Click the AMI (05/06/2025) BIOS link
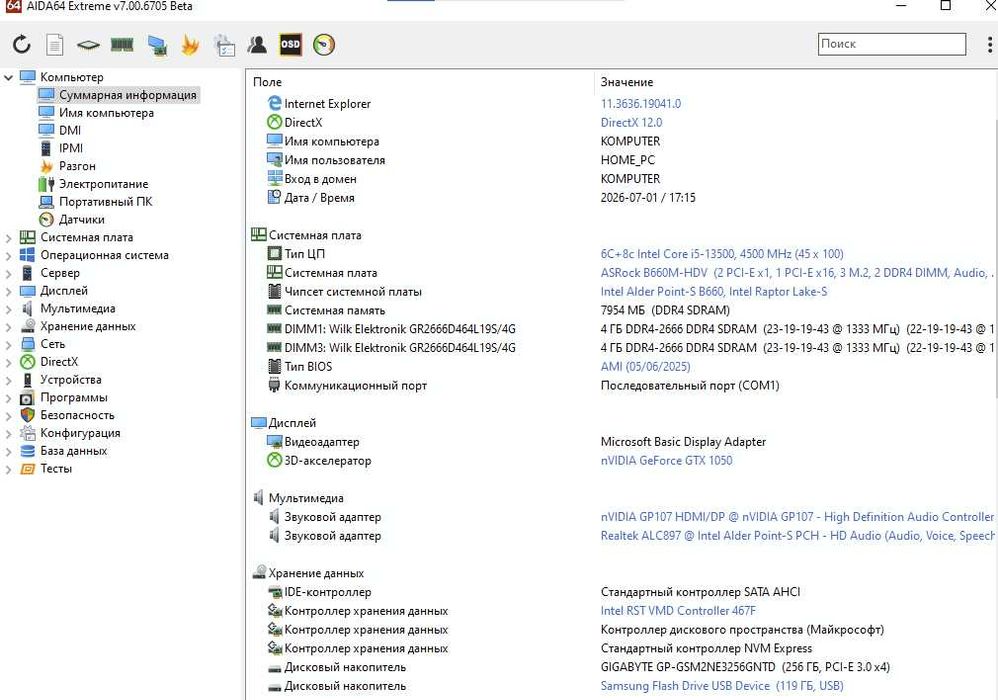998x700 pixels. tap(645, 367)
